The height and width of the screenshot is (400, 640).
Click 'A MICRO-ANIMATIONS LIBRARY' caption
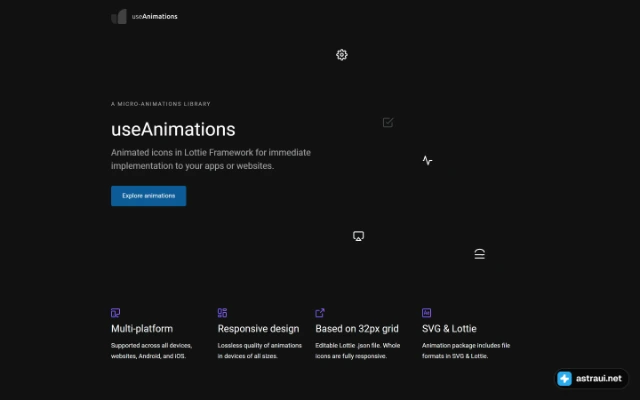coord(161,104)
